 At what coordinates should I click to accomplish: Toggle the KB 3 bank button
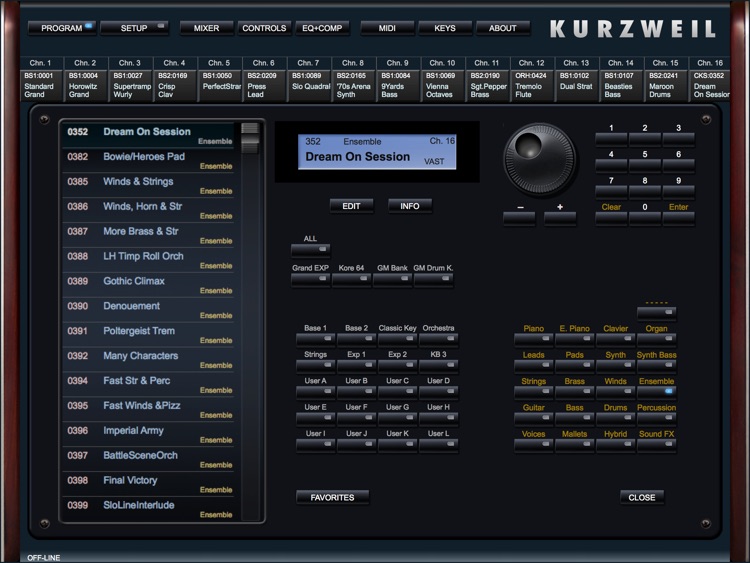point(439,366)
